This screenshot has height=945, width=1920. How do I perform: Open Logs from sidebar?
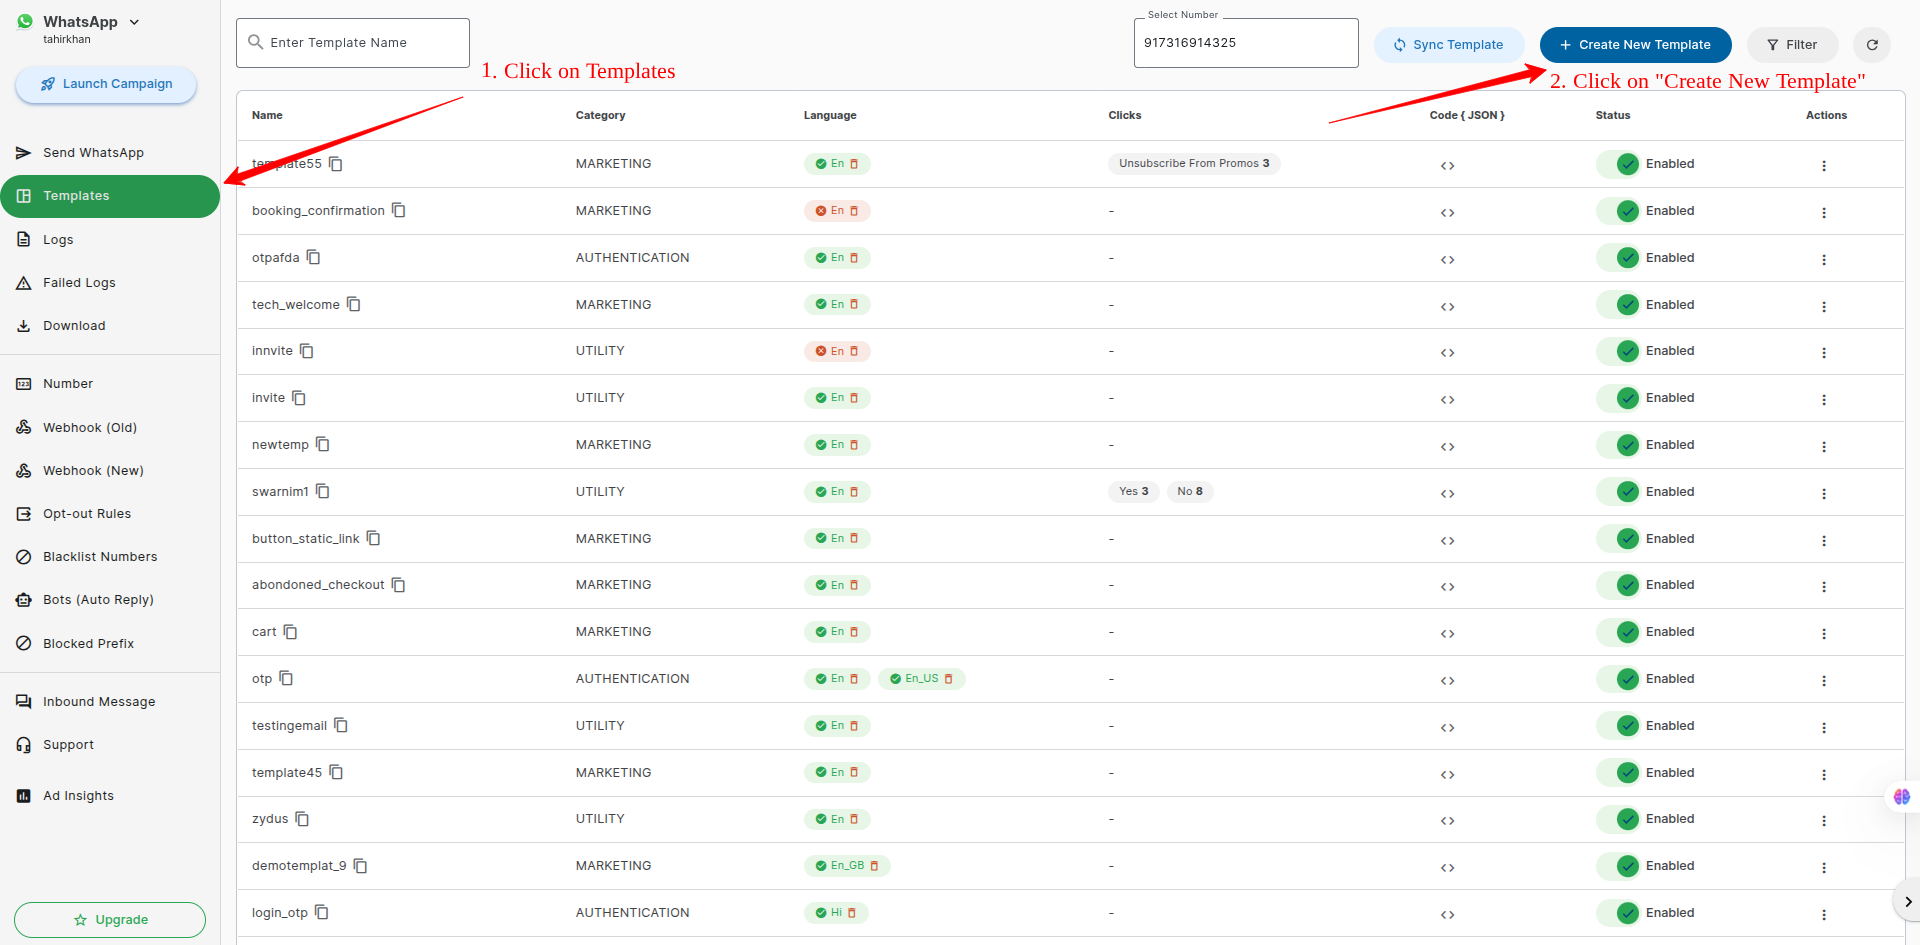click(110, 240)
